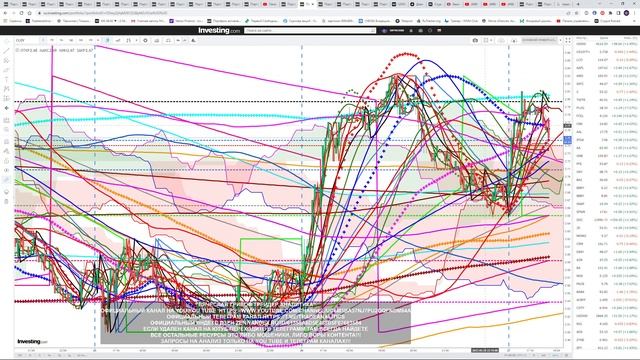Open the chart patterns tool
640x360 pixels.
click(x=6, y=89)
